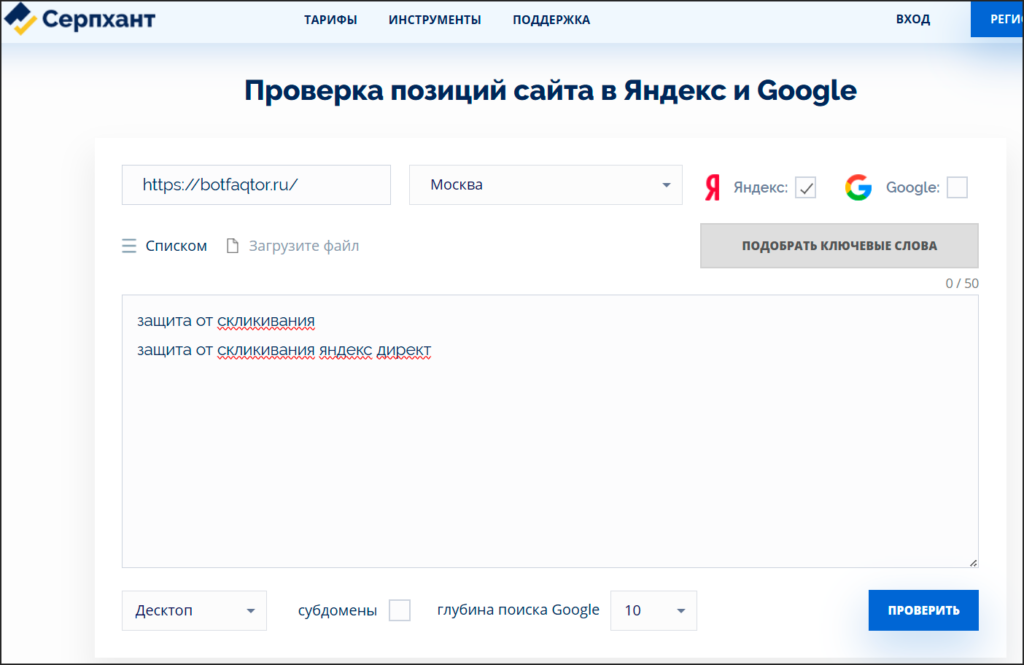Click the page heading Проверка позиций сайта
The height and width of the screenshot is (665, 1024).
550,90
